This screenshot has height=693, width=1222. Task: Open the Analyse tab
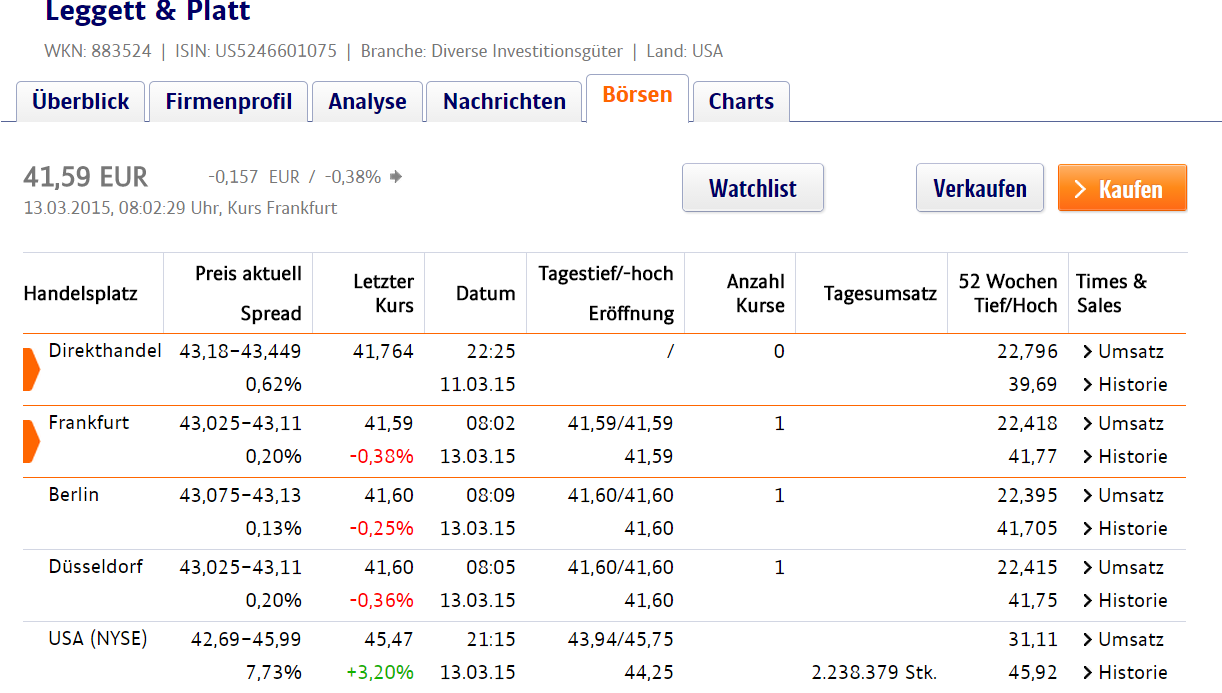[367, 101]
